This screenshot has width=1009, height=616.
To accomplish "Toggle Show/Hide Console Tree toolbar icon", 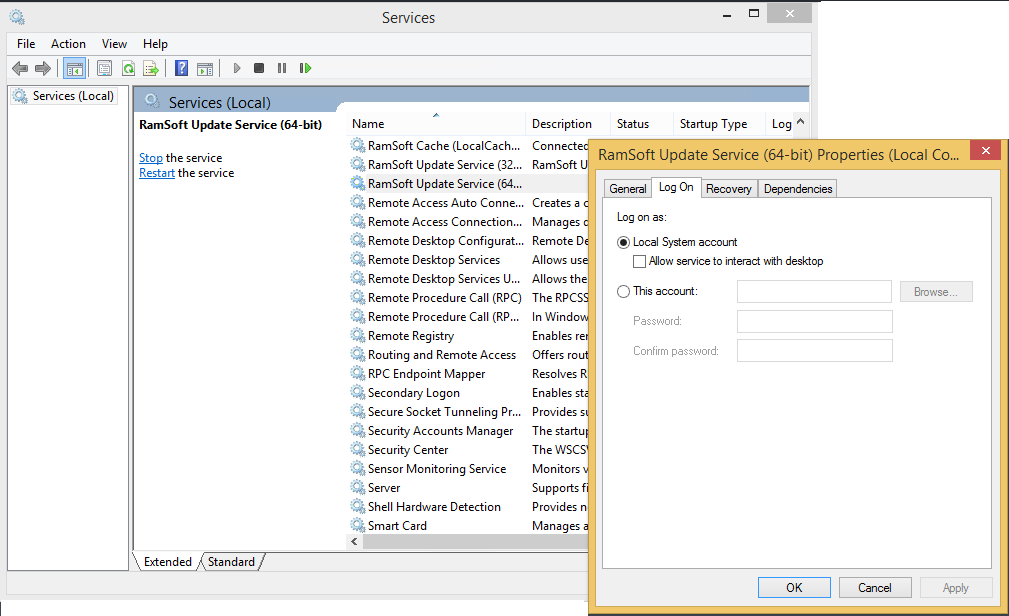I will click(x=74, y=68).
